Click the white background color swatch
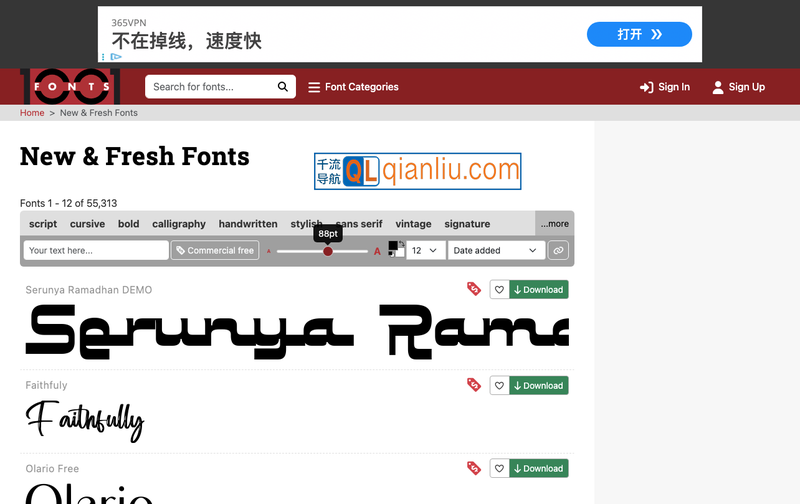Screen dimensions: 800x504 click(x=399, y=253)
